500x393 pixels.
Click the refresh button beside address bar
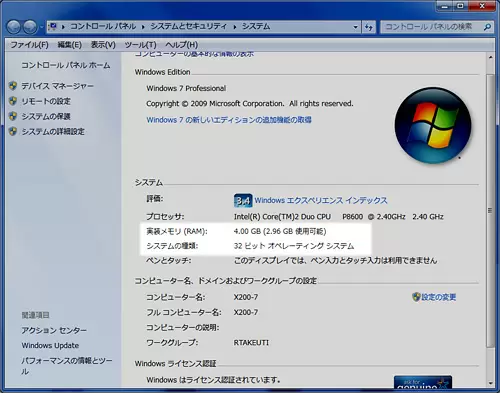point(369,27)
